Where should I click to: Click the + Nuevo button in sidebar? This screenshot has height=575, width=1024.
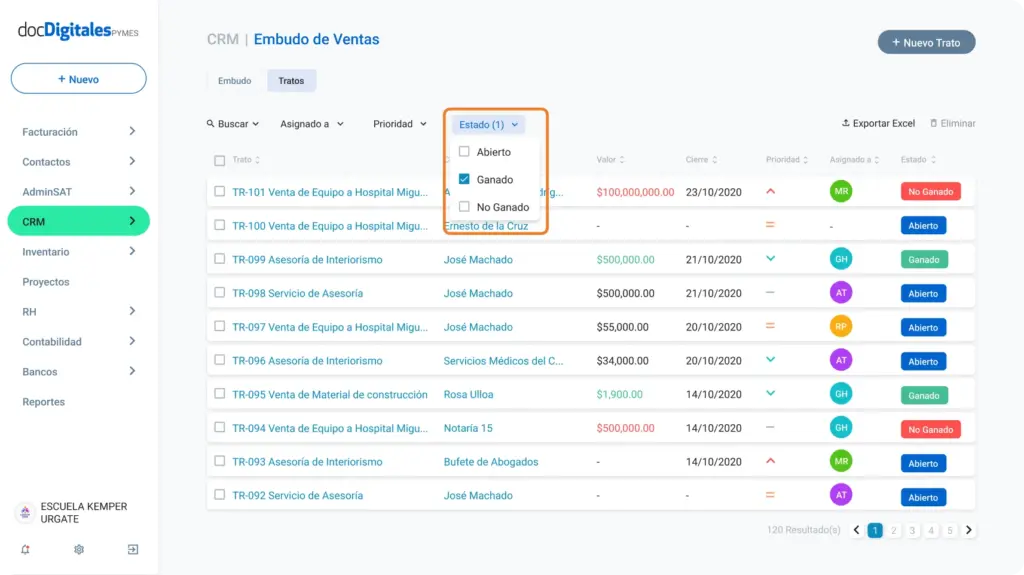tap(78, 78)
